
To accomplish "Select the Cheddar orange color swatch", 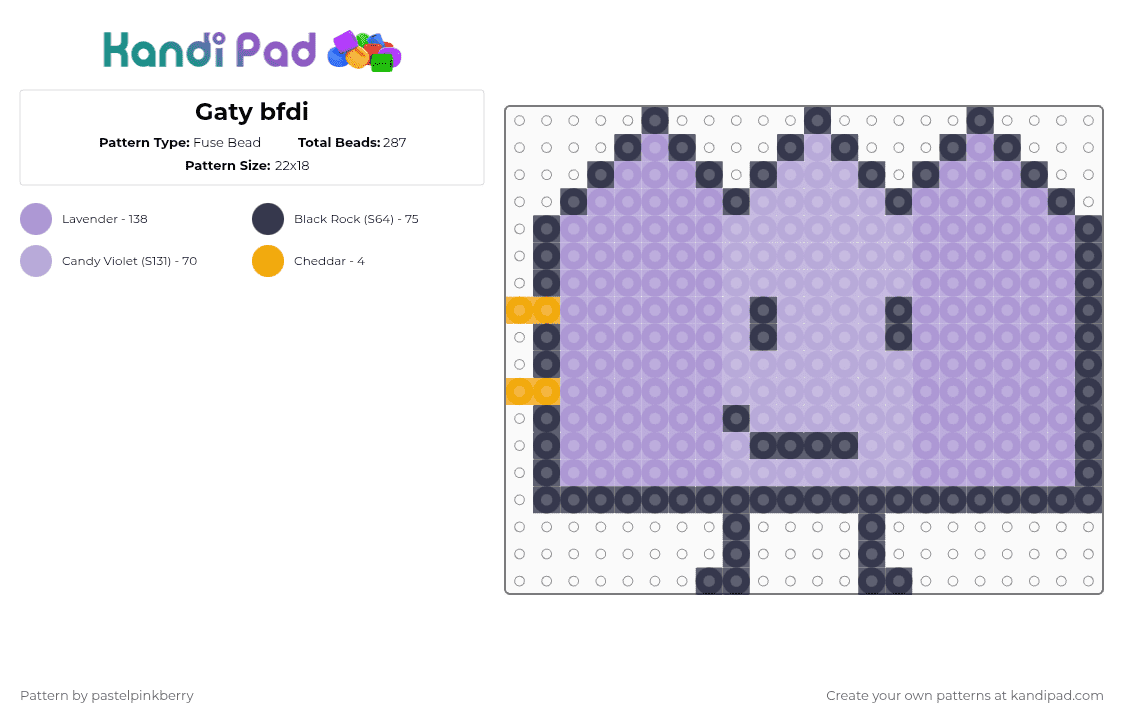I will click(x=268, y=261).
